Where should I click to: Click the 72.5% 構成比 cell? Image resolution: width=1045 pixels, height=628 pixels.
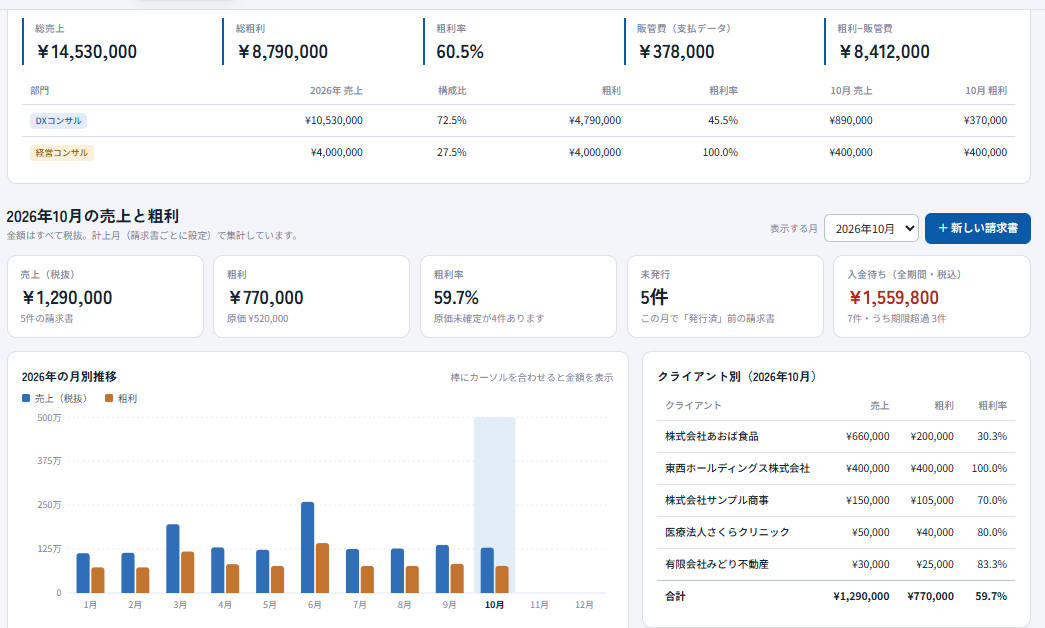(x=452, y=121)
